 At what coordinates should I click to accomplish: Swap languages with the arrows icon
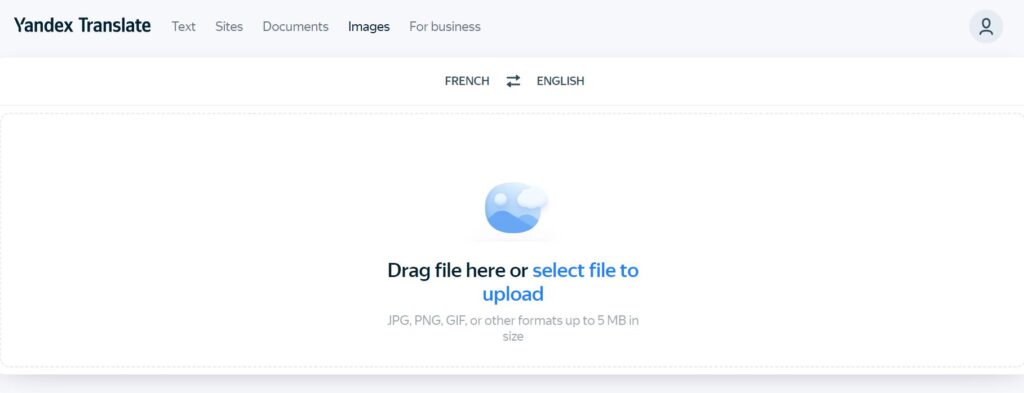(513, 81)
